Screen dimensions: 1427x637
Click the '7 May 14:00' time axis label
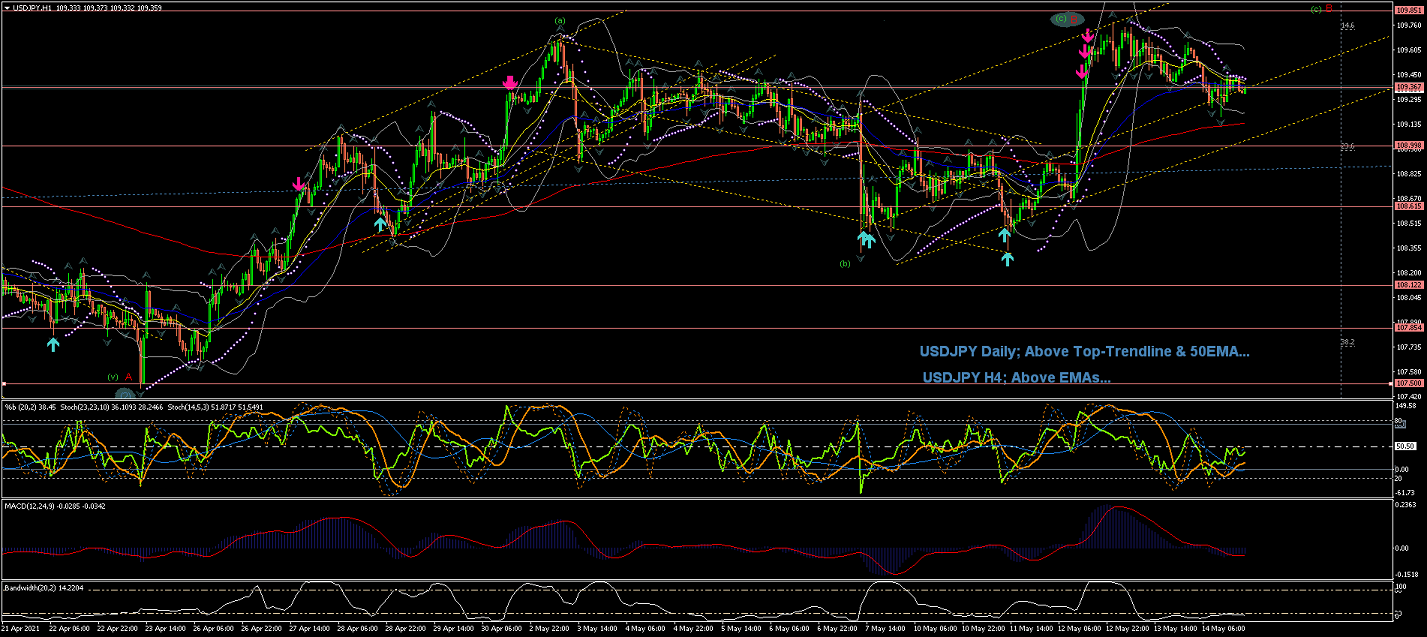tap(884, 630)
